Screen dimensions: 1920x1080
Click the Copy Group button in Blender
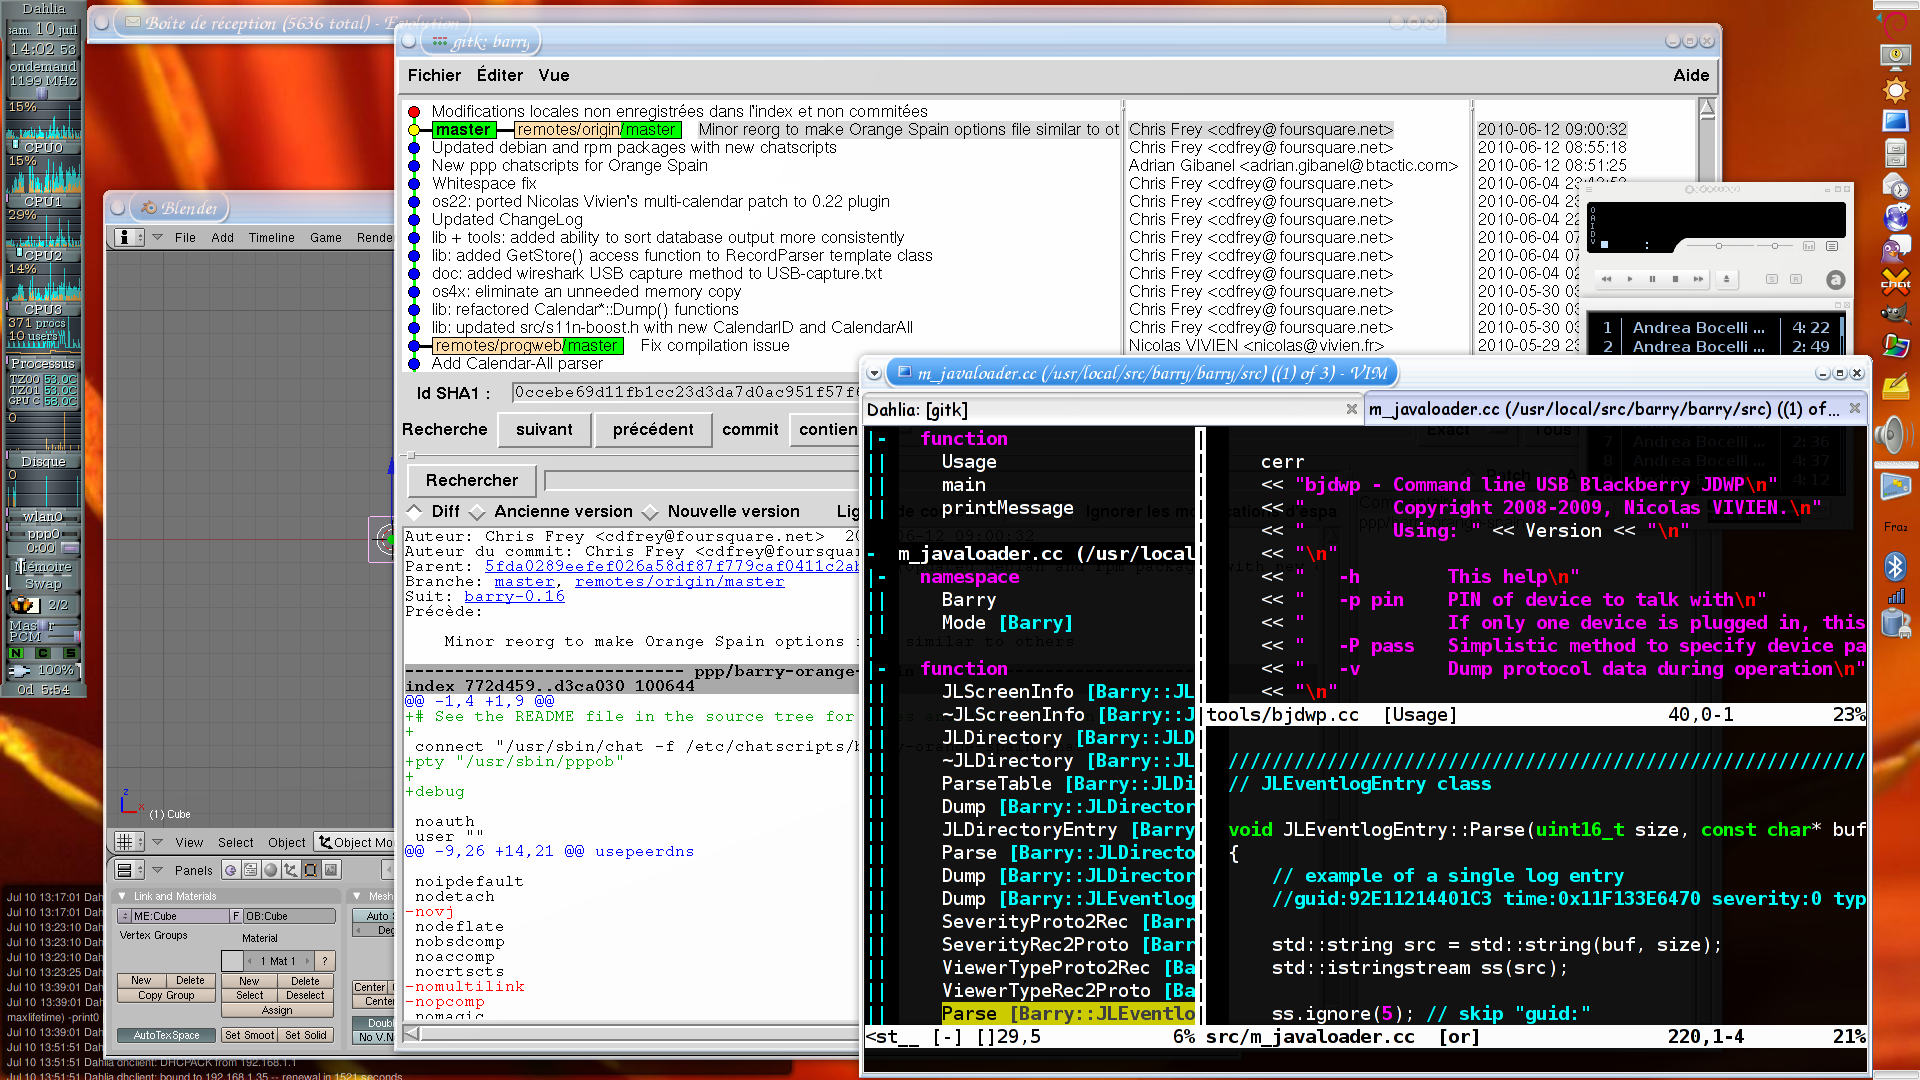[x=166, y=996]
